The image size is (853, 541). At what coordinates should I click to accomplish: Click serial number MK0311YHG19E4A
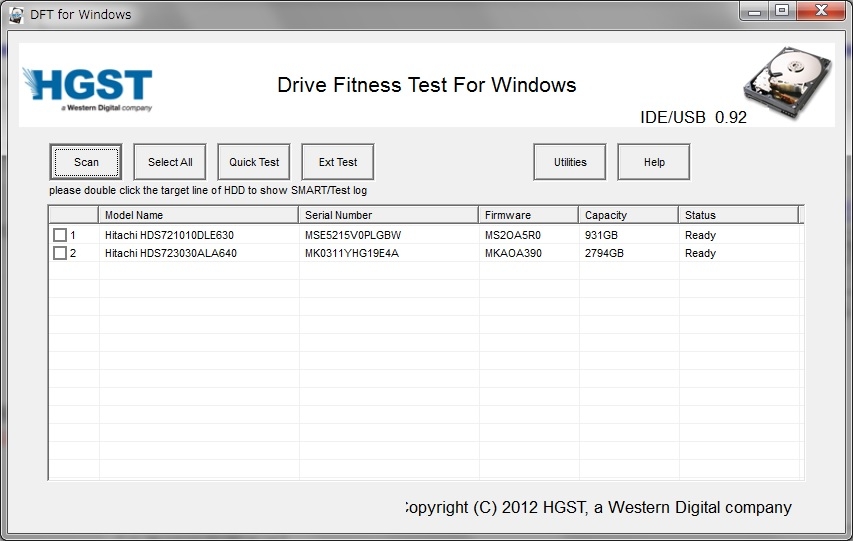point(351,253)
